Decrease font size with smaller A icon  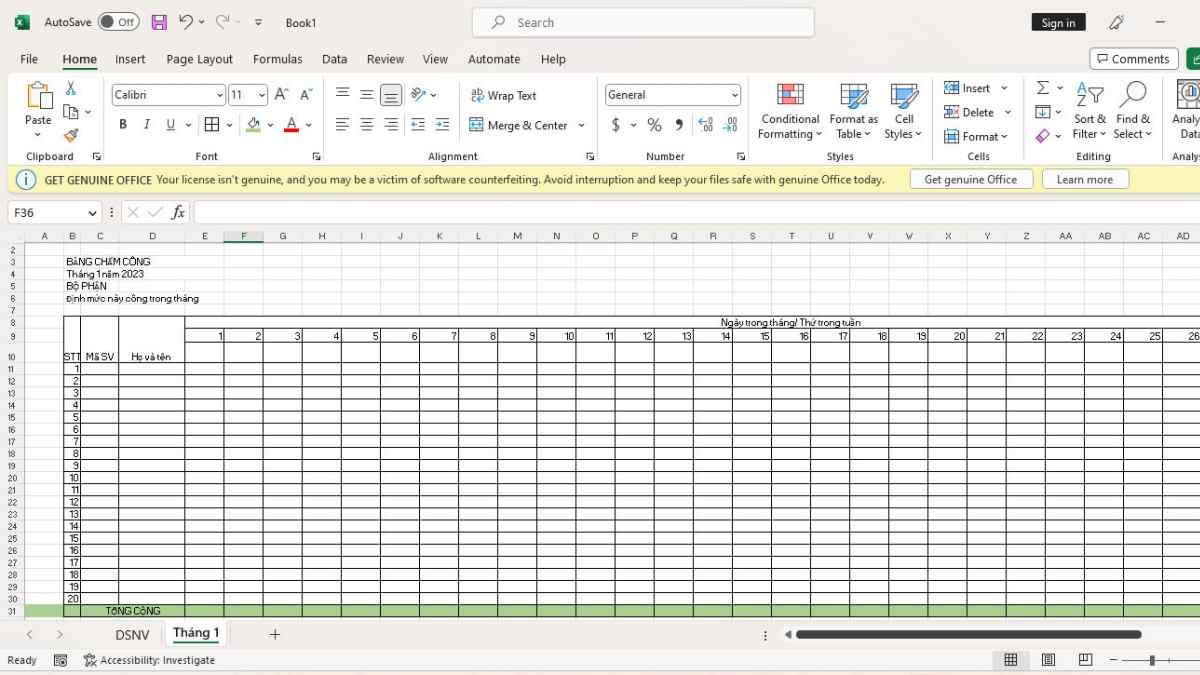tap(306, 95)
